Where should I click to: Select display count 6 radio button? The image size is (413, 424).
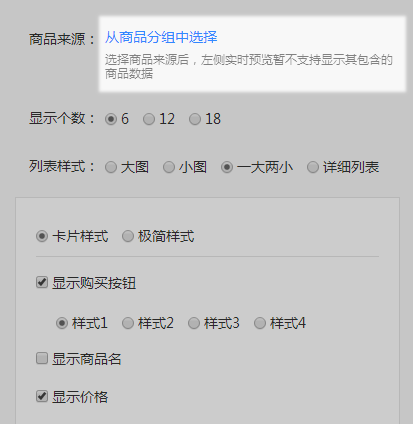point(111,119)
